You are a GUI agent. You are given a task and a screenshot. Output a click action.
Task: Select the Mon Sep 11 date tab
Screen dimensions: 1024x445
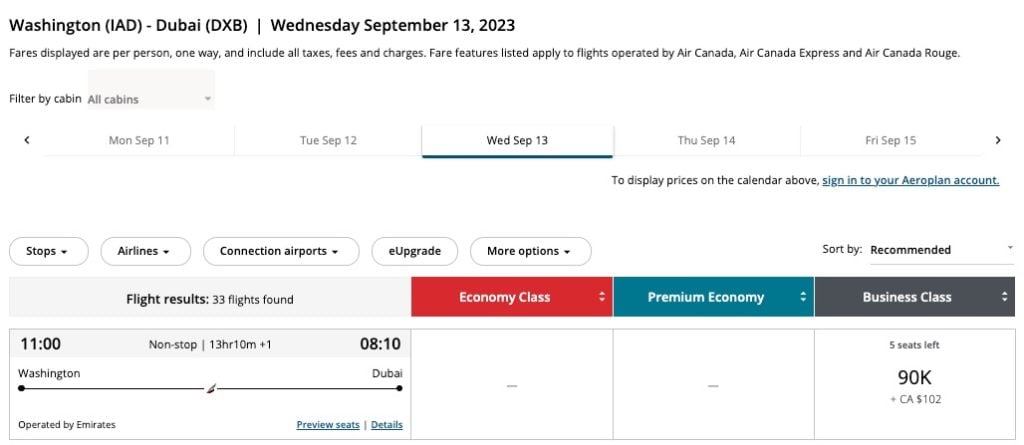[139, 140]
